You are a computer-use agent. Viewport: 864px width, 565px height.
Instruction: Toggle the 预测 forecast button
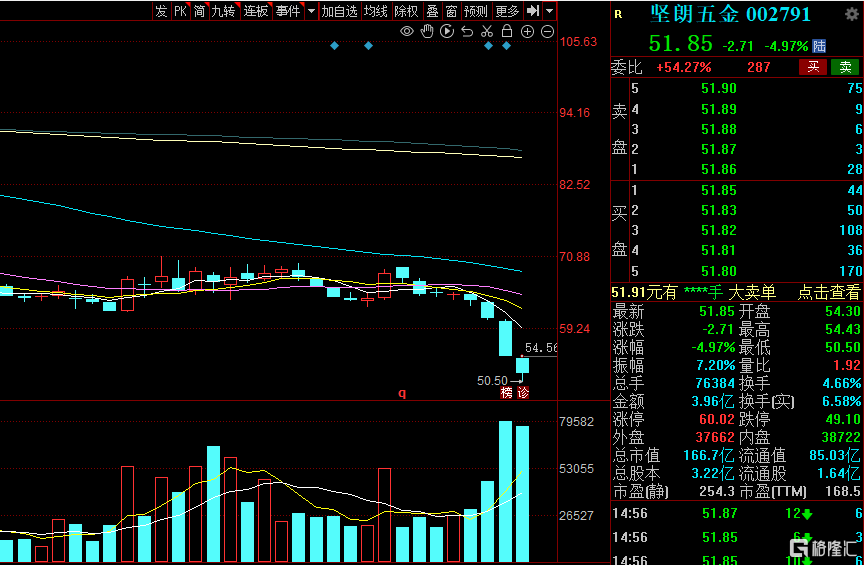pos(476,10)
